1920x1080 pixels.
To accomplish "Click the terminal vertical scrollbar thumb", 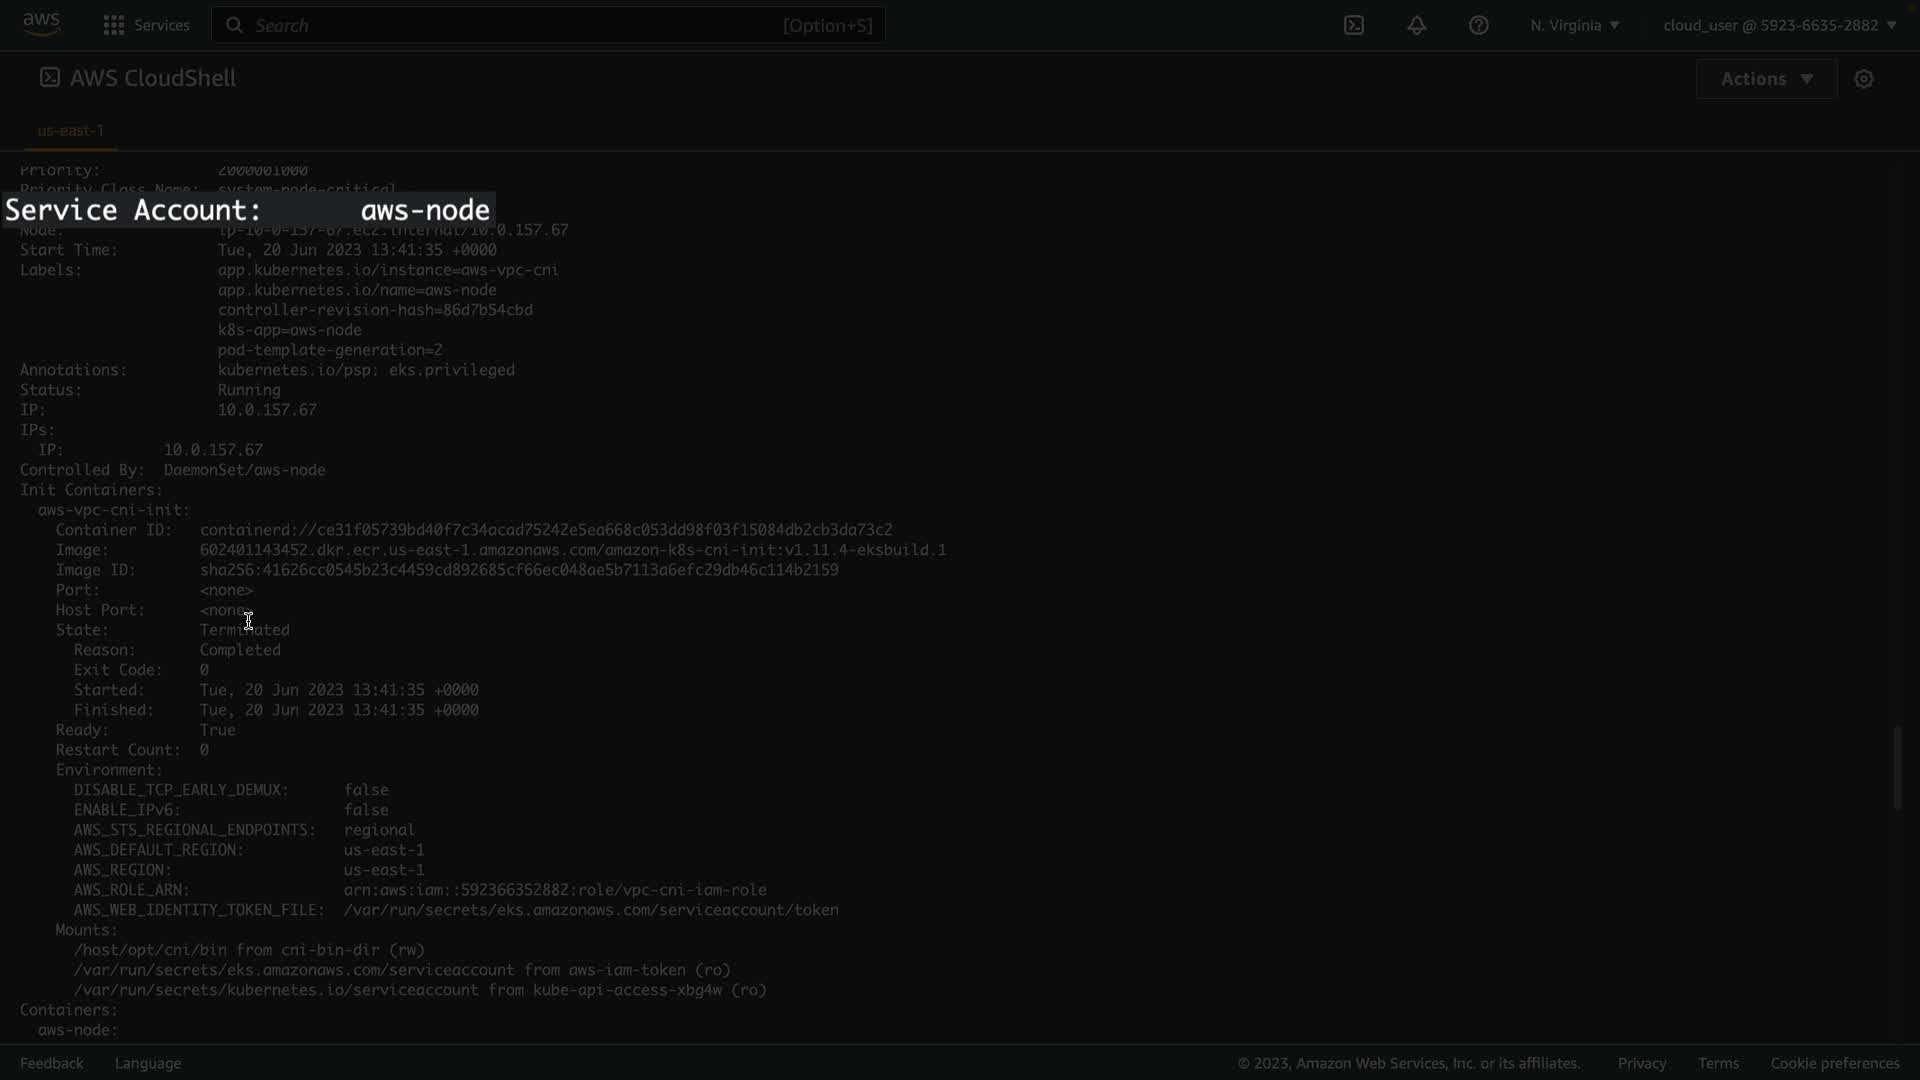I will point(1897,768).
